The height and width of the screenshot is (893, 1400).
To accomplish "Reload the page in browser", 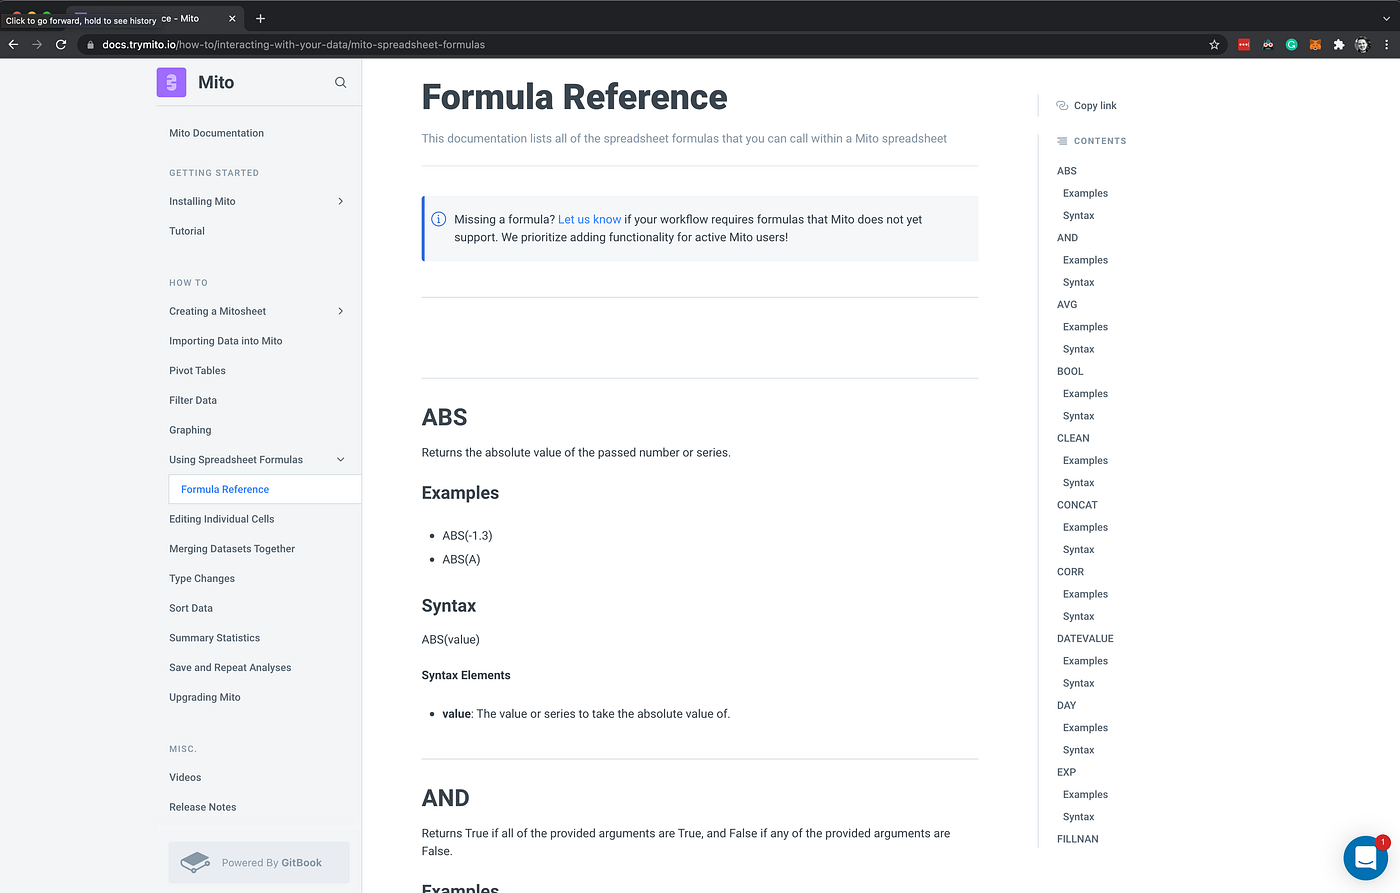I will click(61, 44).
